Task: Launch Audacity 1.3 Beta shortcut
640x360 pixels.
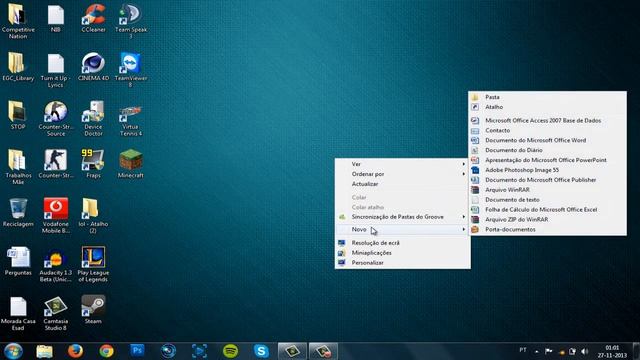Action: tap(56, 264)
